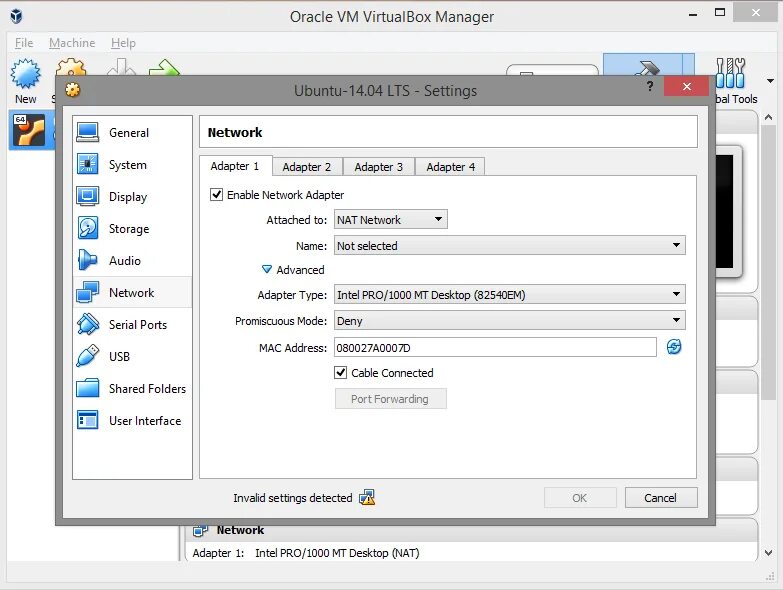
Task: Click the invalid settings warning icon
Action: 367,497
